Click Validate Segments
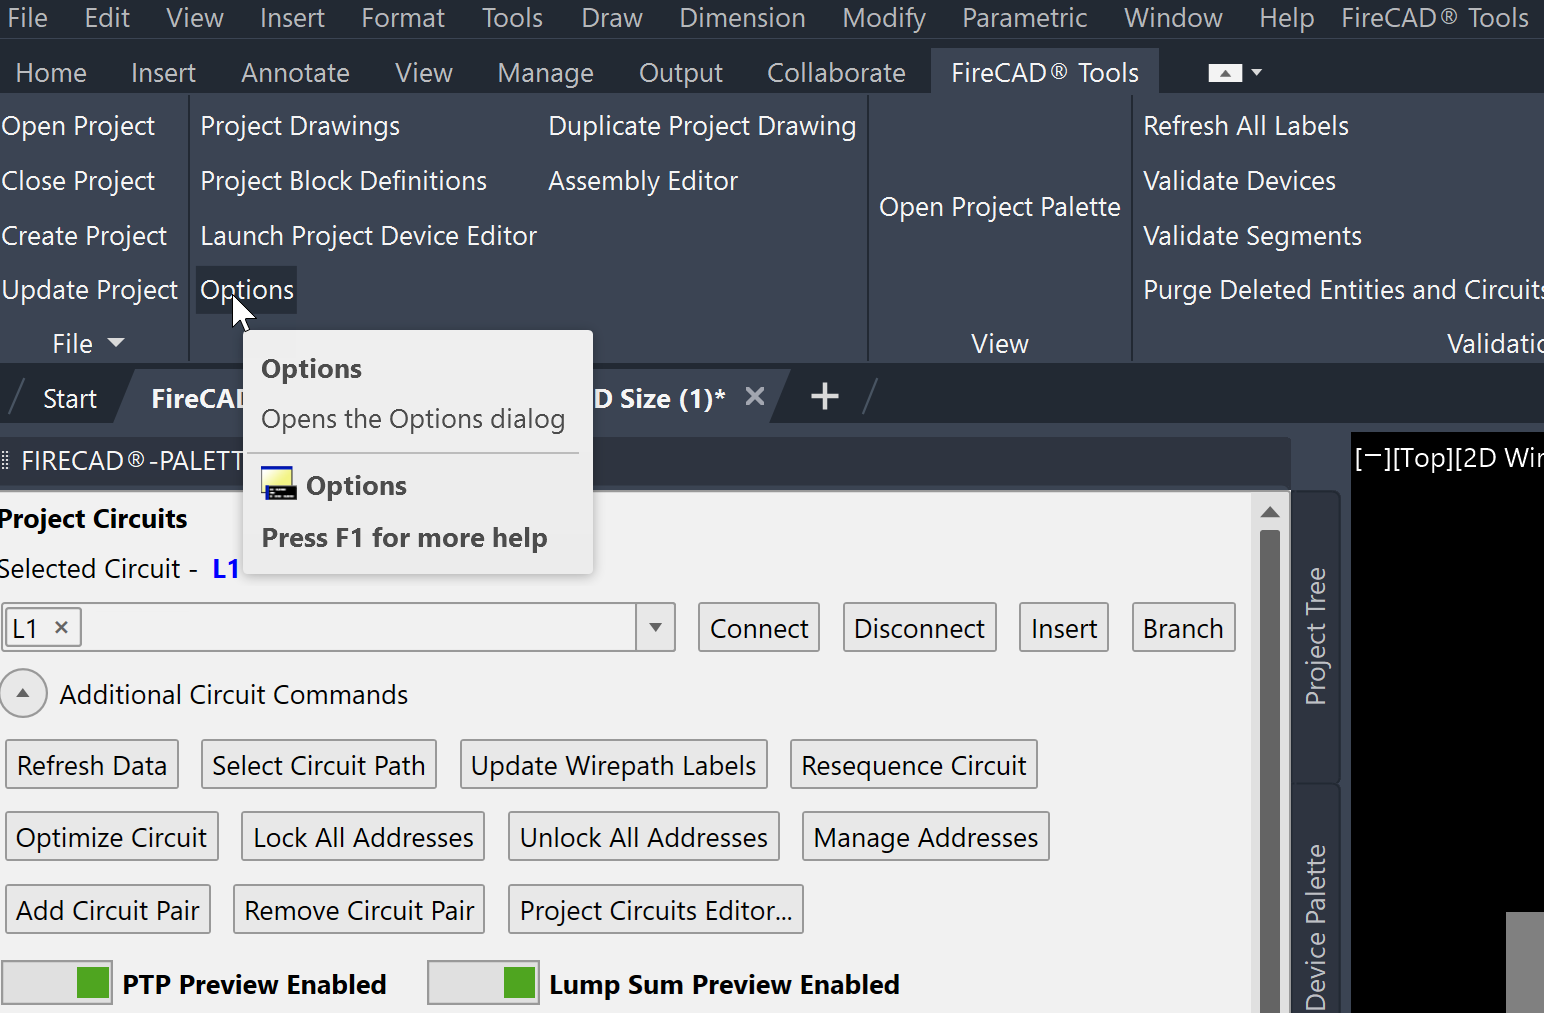Screen dimensions: 1544x1013 click(1252, 236)
